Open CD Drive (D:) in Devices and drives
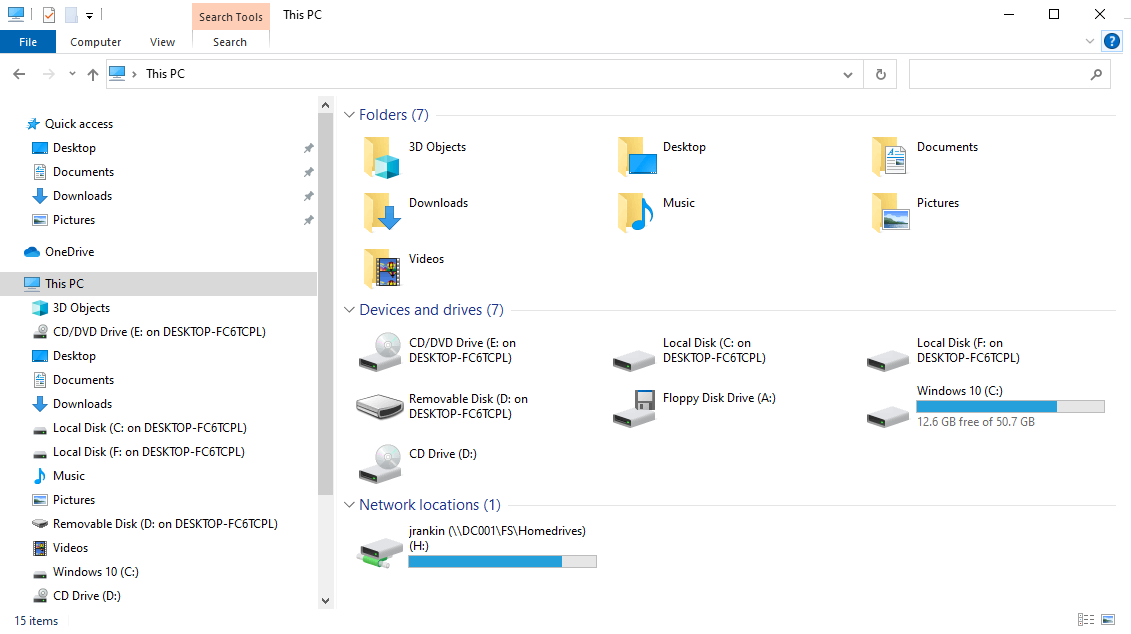The image size is (1131, 634). (x=381, y=462)
